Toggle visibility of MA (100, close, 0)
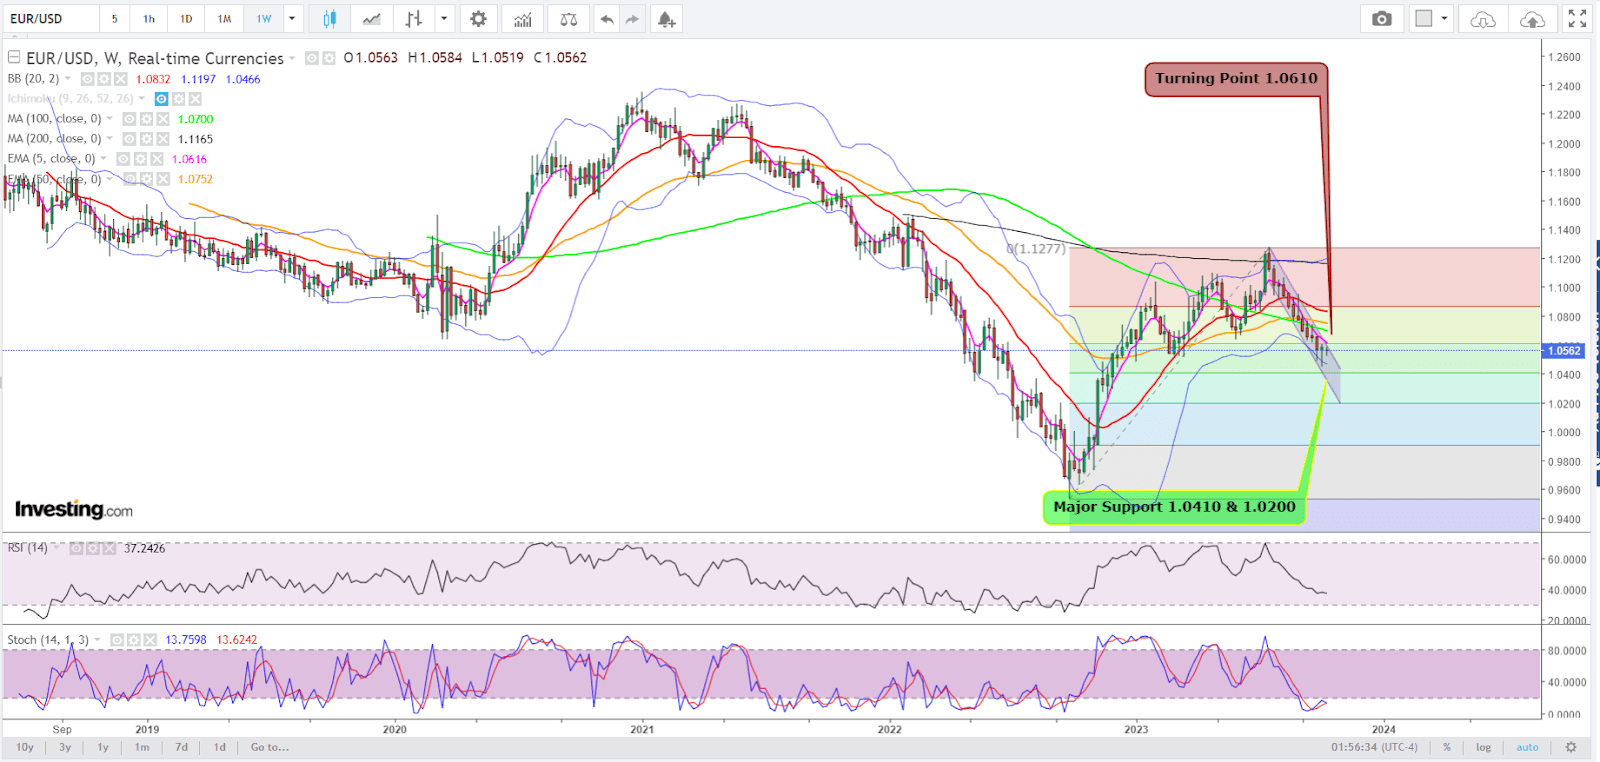The height and width of the screenshot is (762, 1600). [129, 119]
